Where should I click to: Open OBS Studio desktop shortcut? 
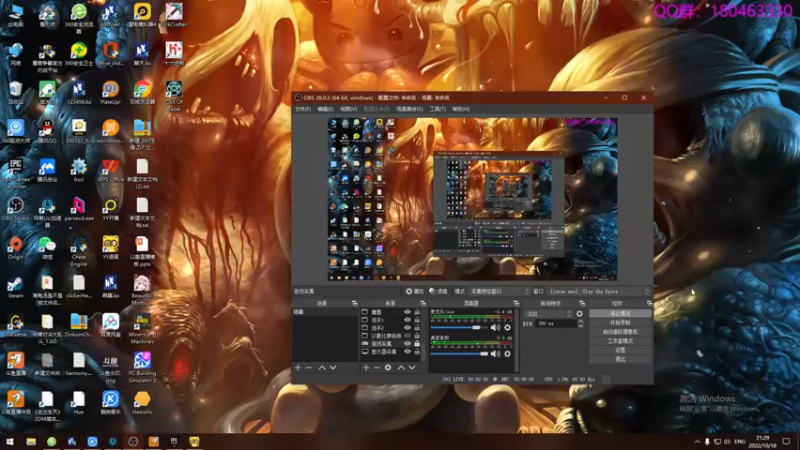tap(15, 210)
